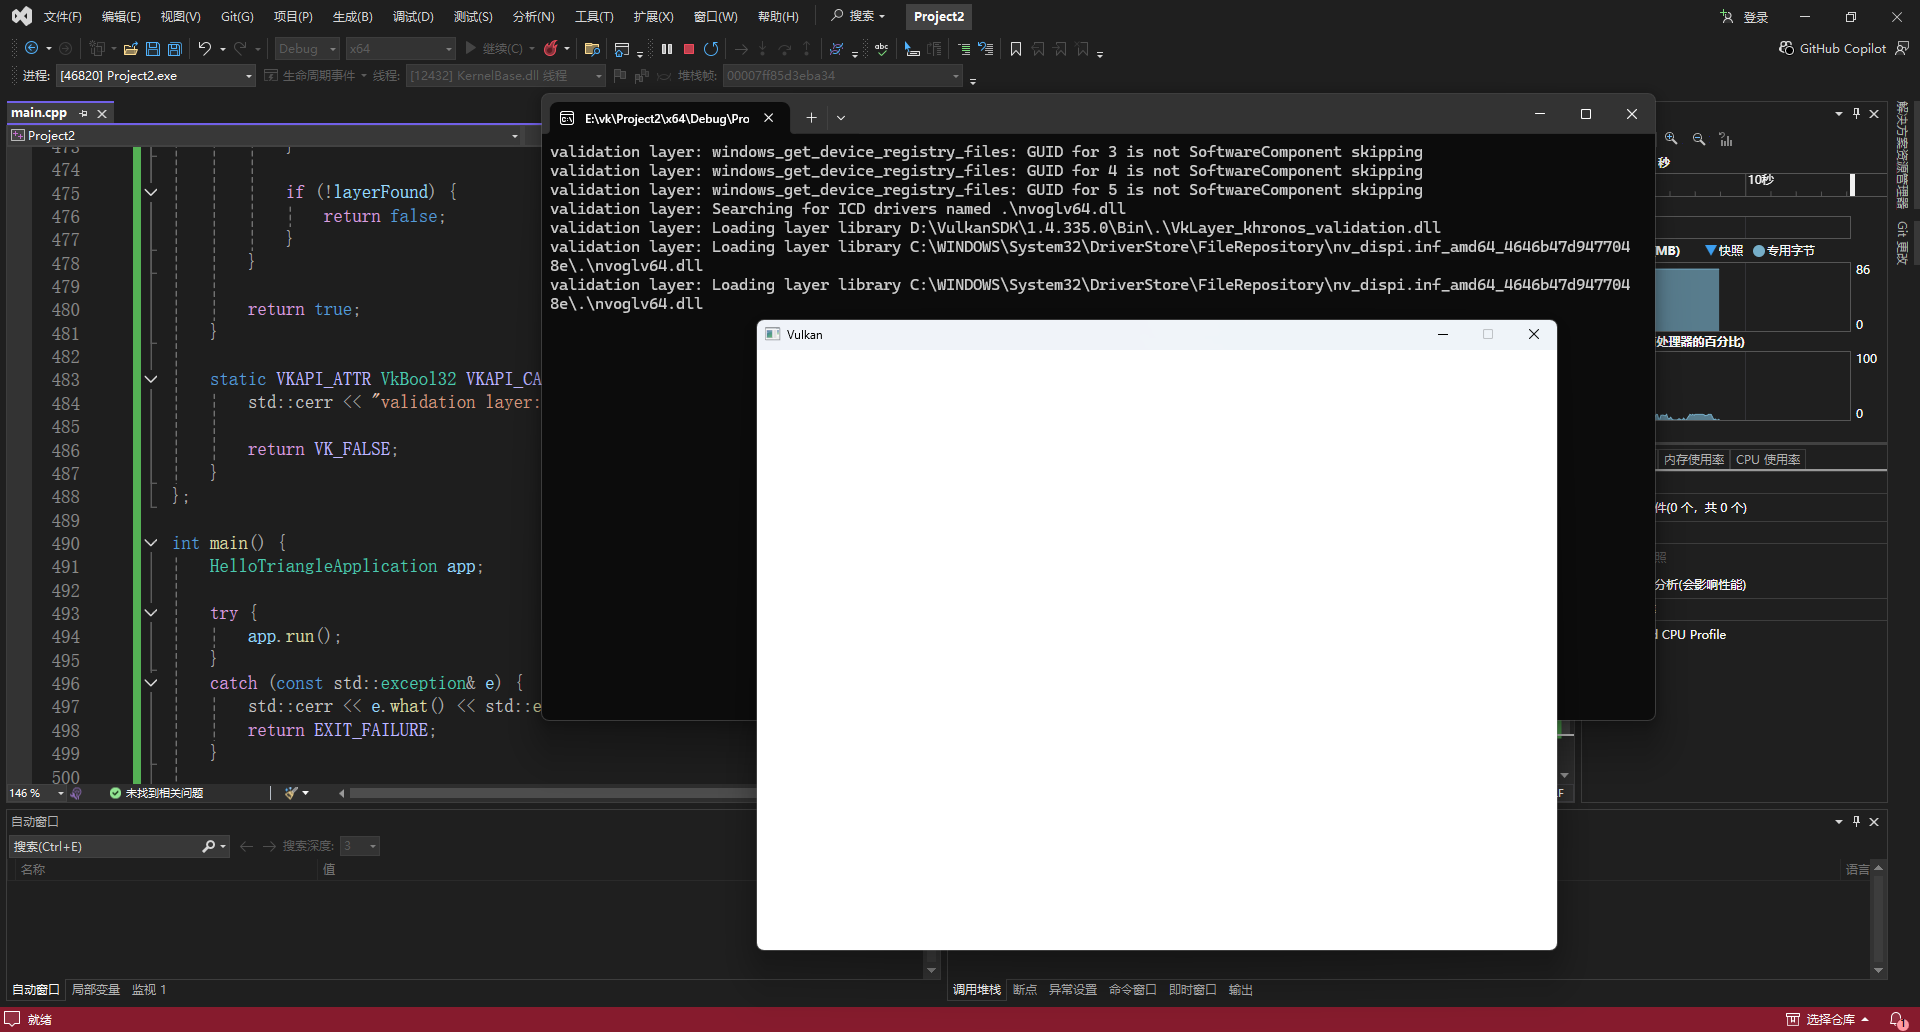
Task: Click the 搜索 search box in title bar
Action: [858, 16]
